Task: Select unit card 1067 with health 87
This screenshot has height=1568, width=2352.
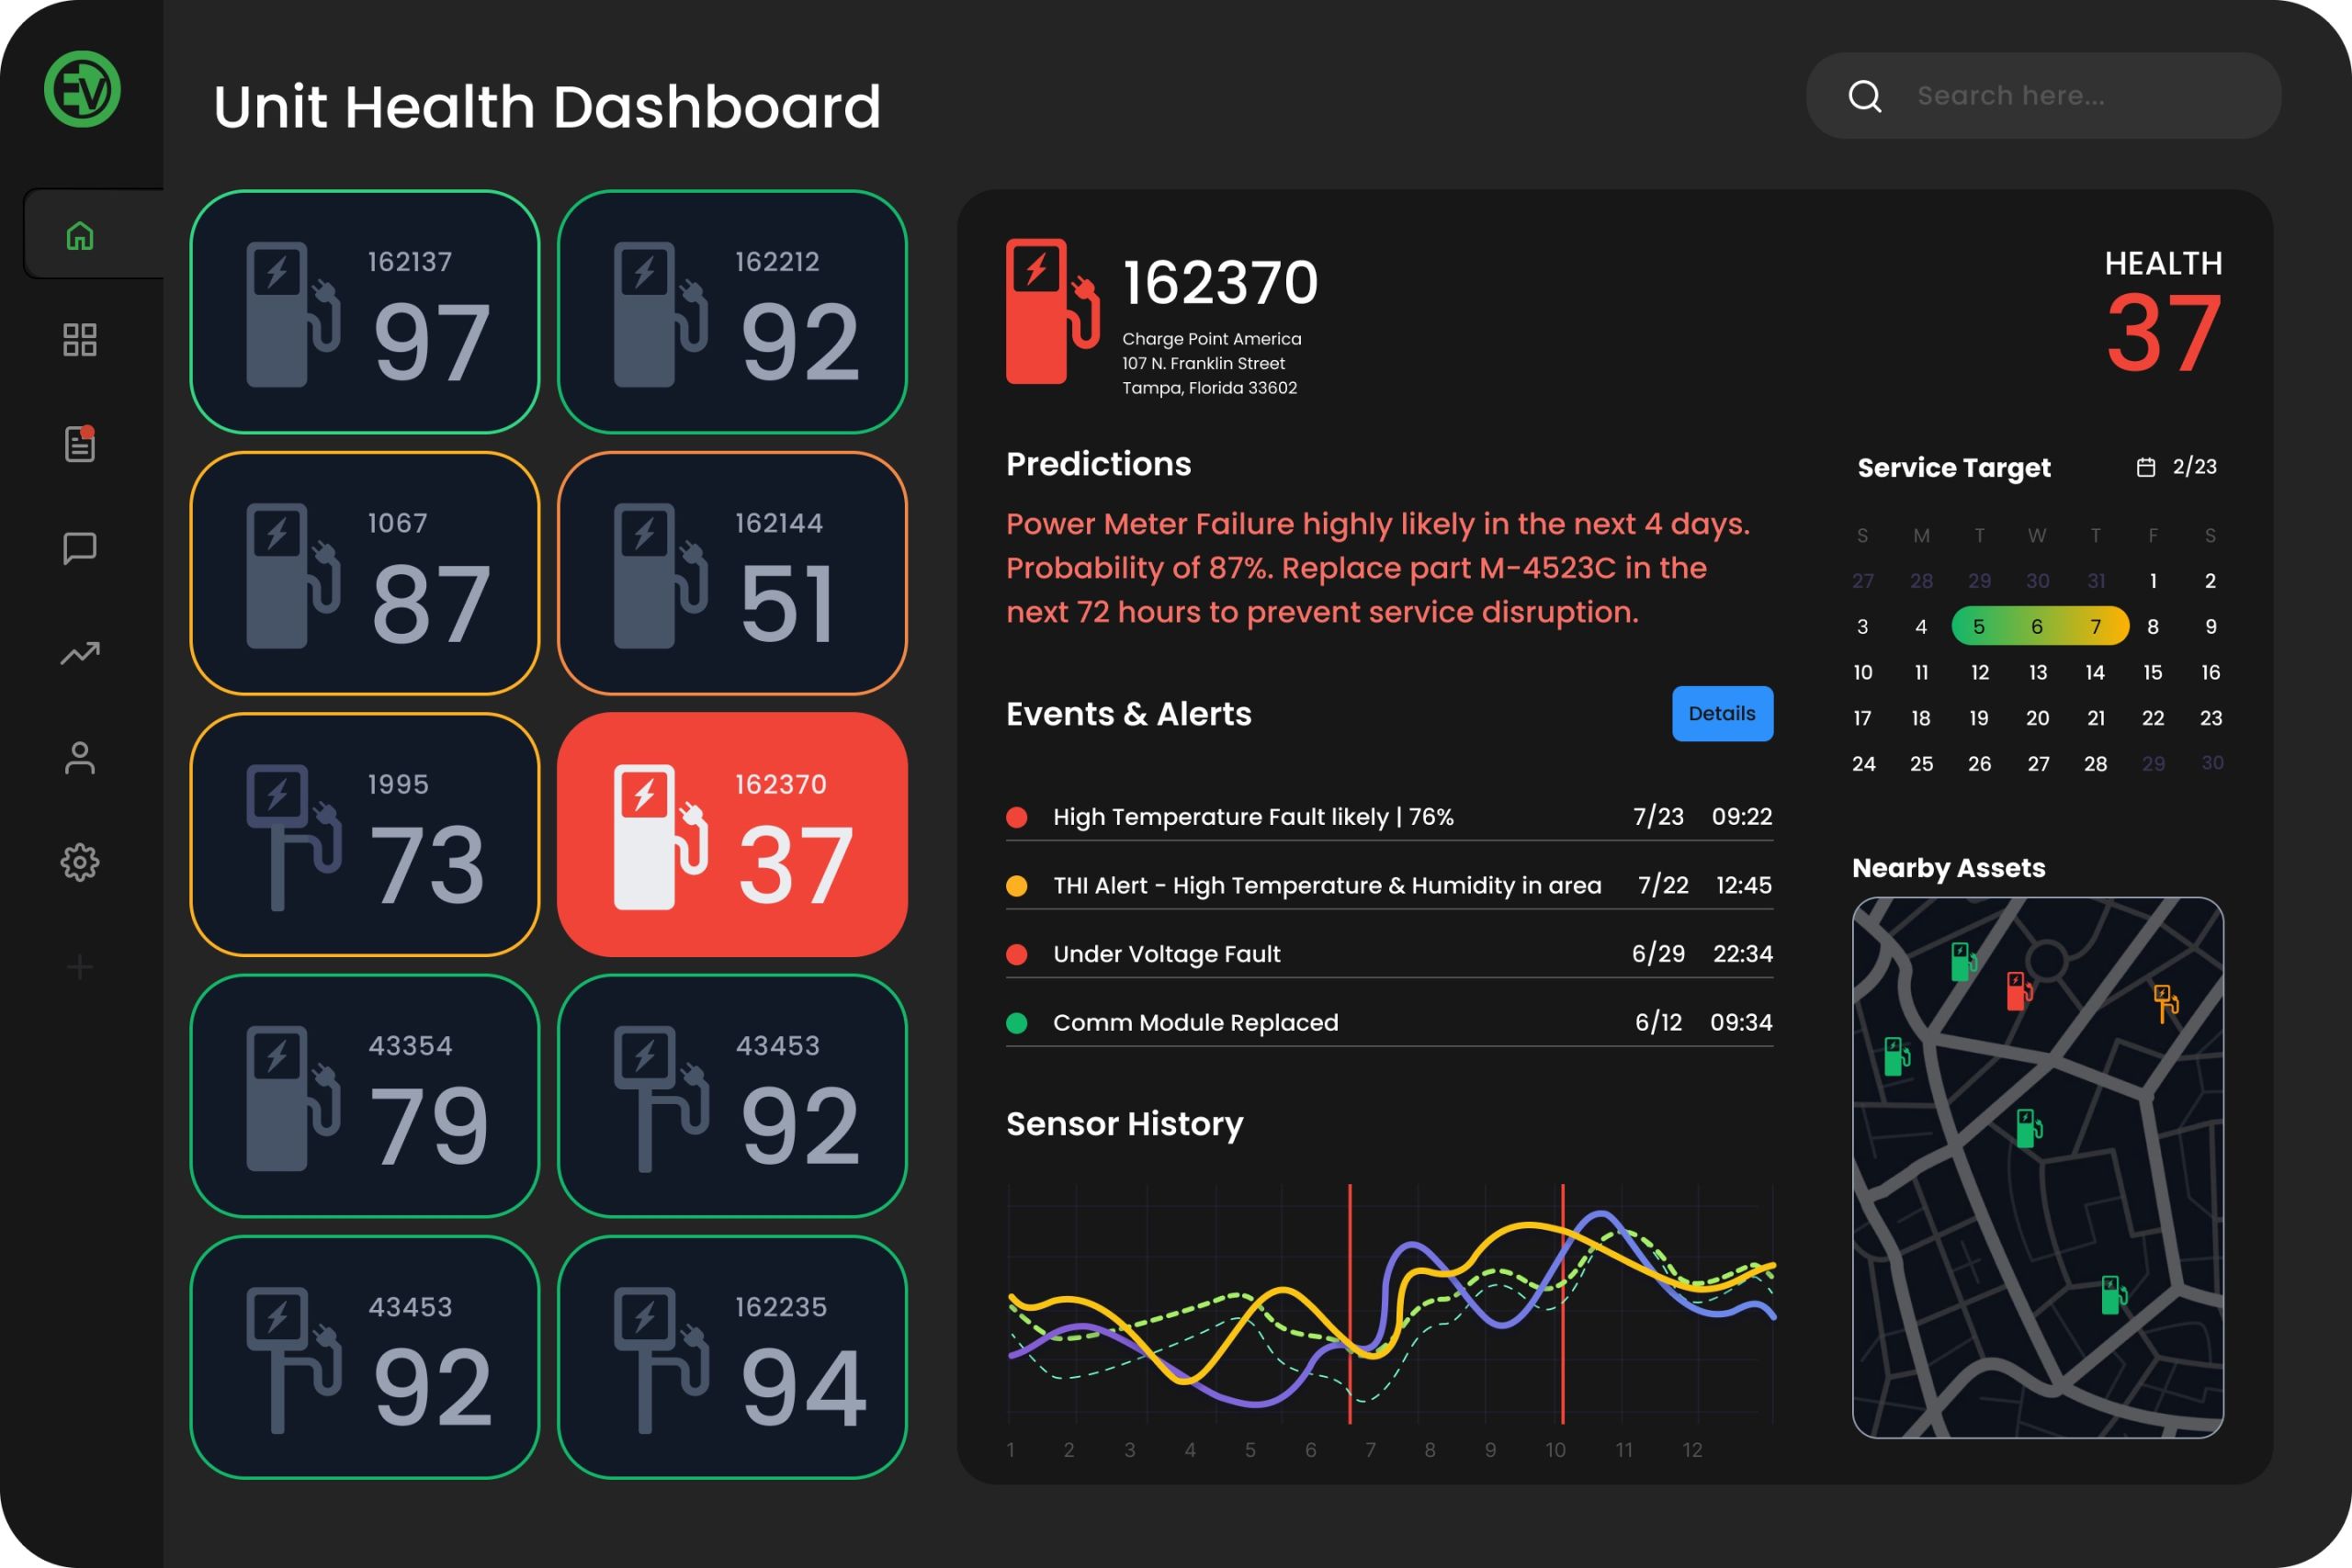Action: [x=365, y=573]
